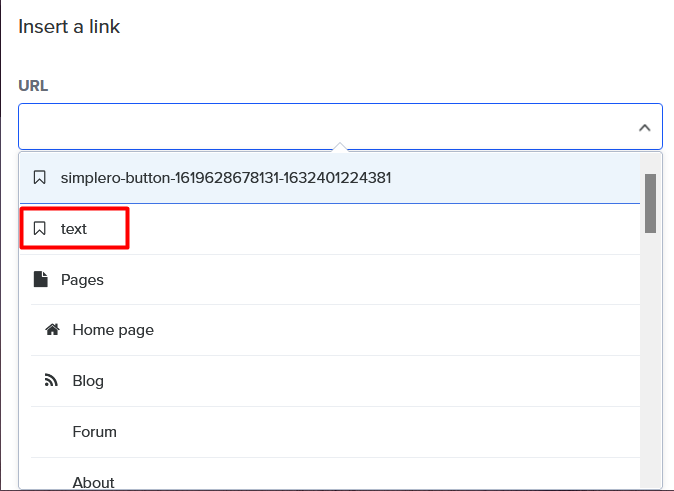Screen dimensions: 674x491
Task: Click the bookmark icon beside simplero-button anchor
Action: coord(40,178)
